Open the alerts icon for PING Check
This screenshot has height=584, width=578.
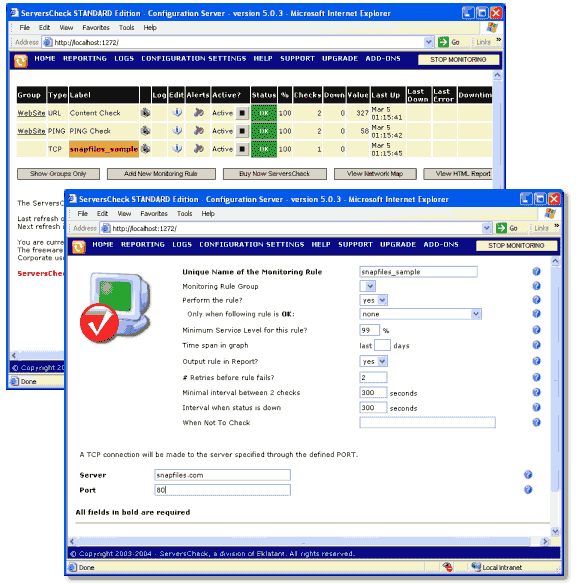click(x=199, y=131)
